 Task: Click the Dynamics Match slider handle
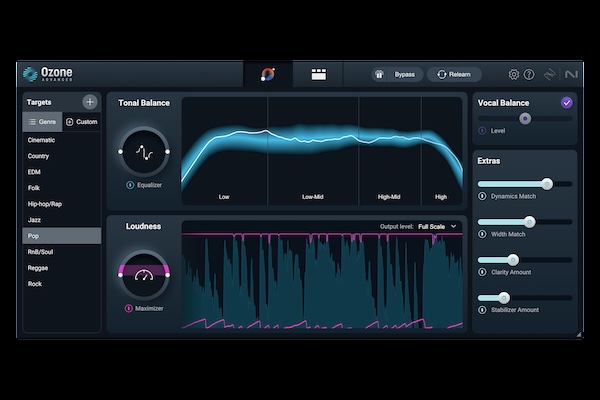(547, 184)
